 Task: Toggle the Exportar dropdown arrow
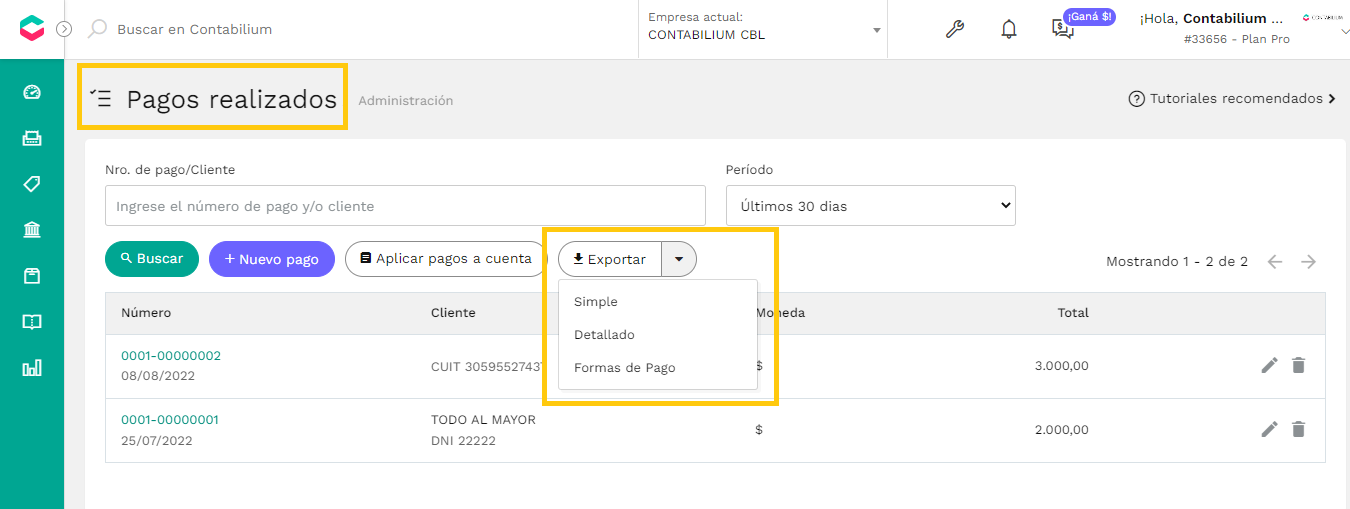(x=679, y=259)
